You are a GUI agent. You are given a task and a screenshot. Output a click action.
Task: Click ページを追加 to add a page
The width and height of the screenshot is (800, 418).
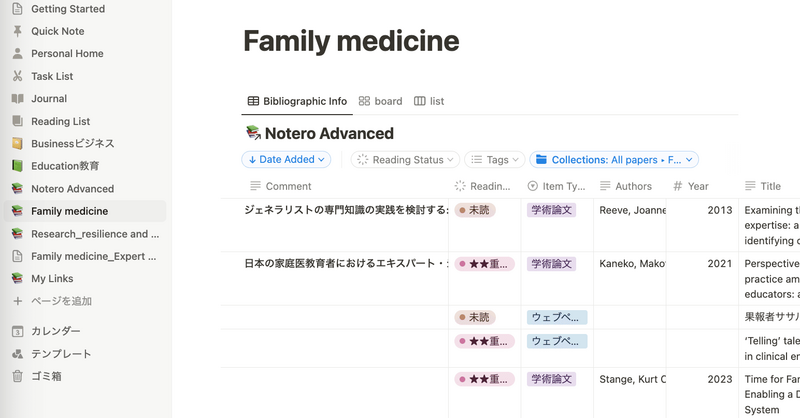pos(61,301)
